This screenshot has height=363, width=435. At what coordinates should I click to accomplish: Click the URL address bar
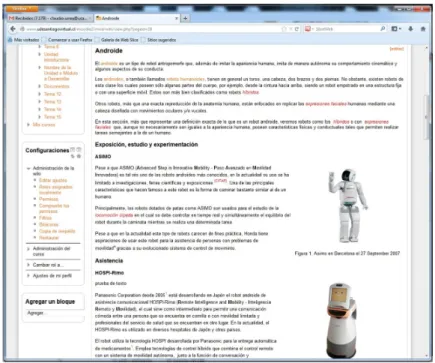150,29
